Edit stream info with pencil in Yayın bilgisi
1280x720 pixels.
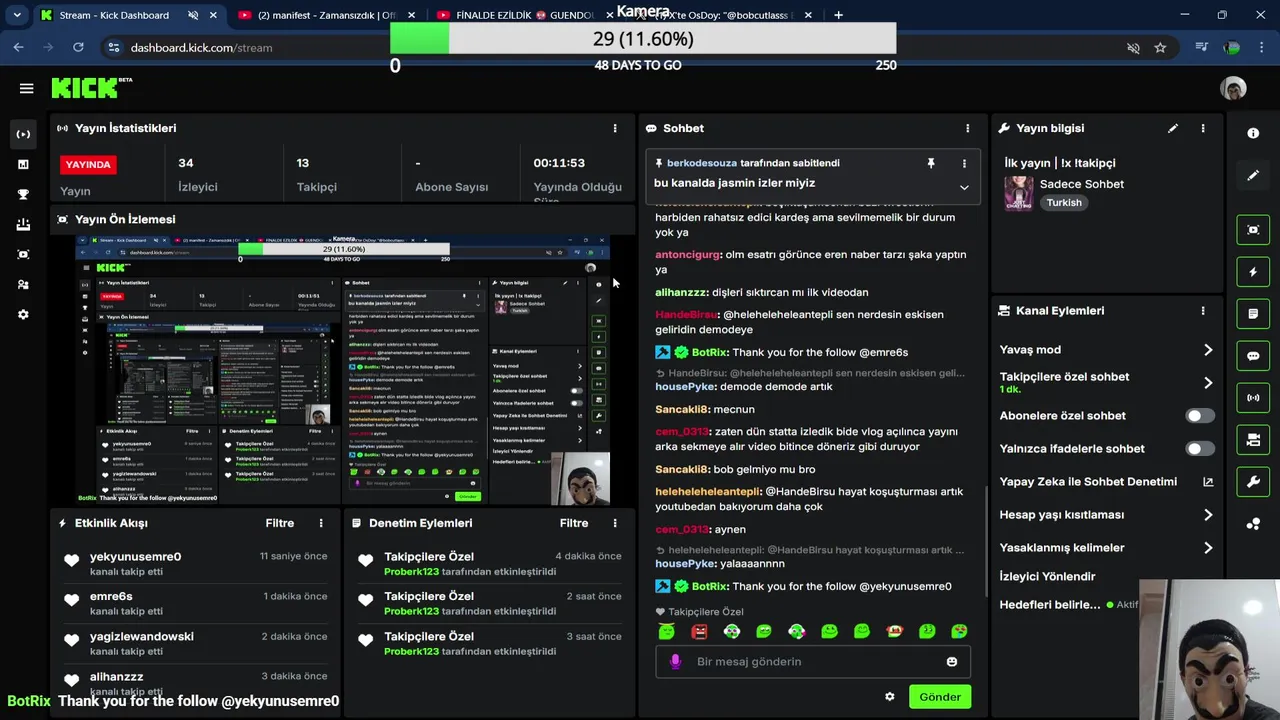pyautogui.click(x=1173, y=128)
